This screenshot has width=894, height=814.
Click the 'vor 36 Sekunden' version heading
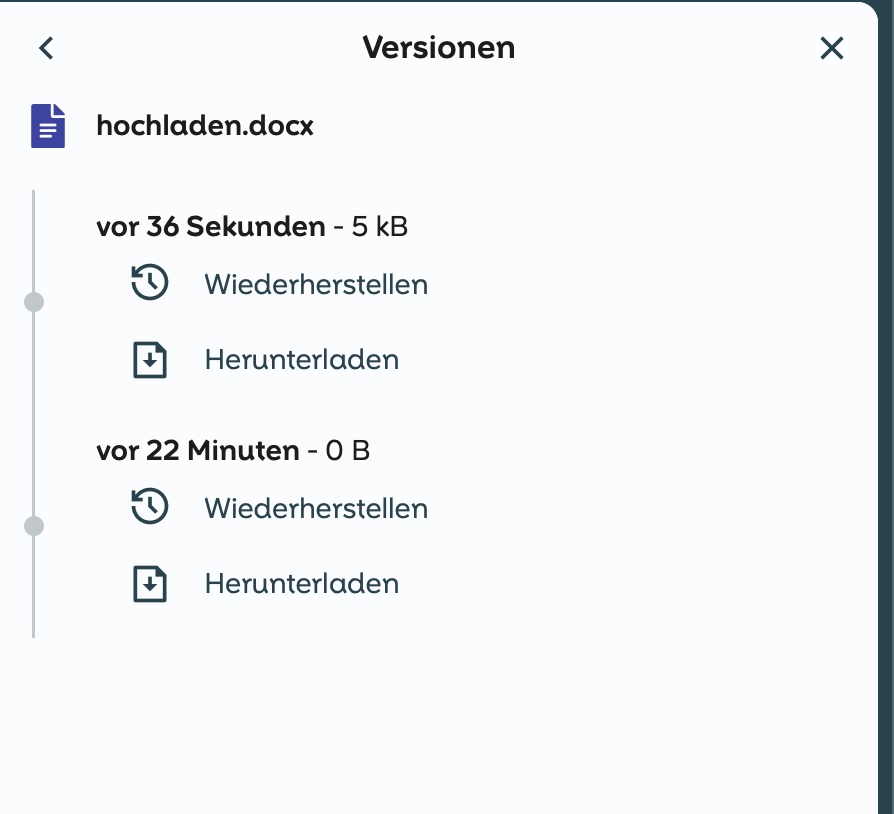210,227
